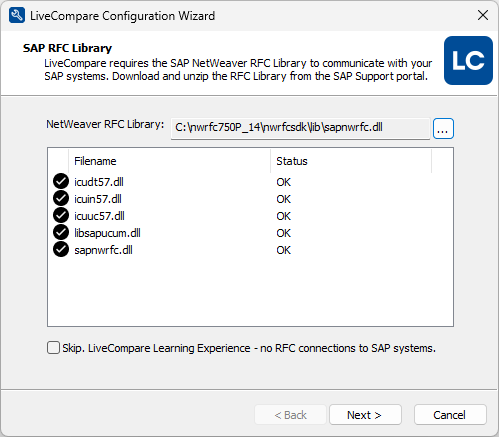Screen dimensions: 499x437
Task: Click the NetWeaver RFC Library path field
Action: click(300, 128)
